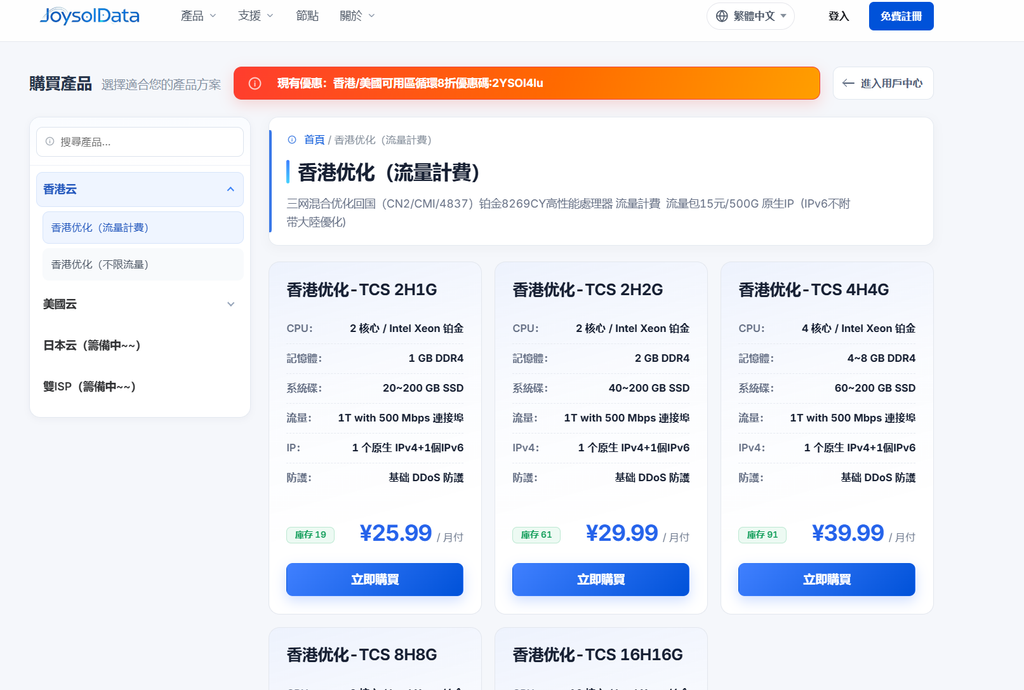The image size is (1024, 690).
Task: Click 立即購買 for TCS 2H2G
Action: [x=601, y=580]
